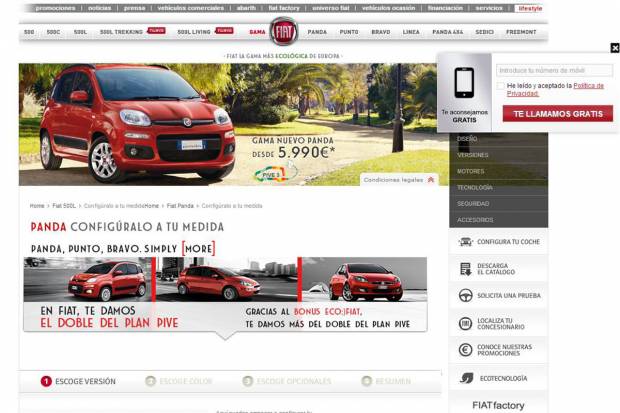Viewport: 620px width, 413px height.
Task: Open the abarth menu item
Action: (246, 8)
